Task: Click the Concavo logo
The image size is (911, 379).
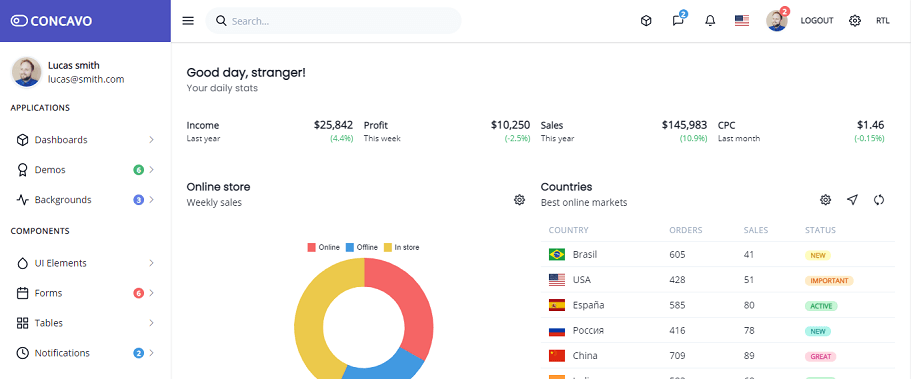Action: pyautogui.click(x=51, y=21)
